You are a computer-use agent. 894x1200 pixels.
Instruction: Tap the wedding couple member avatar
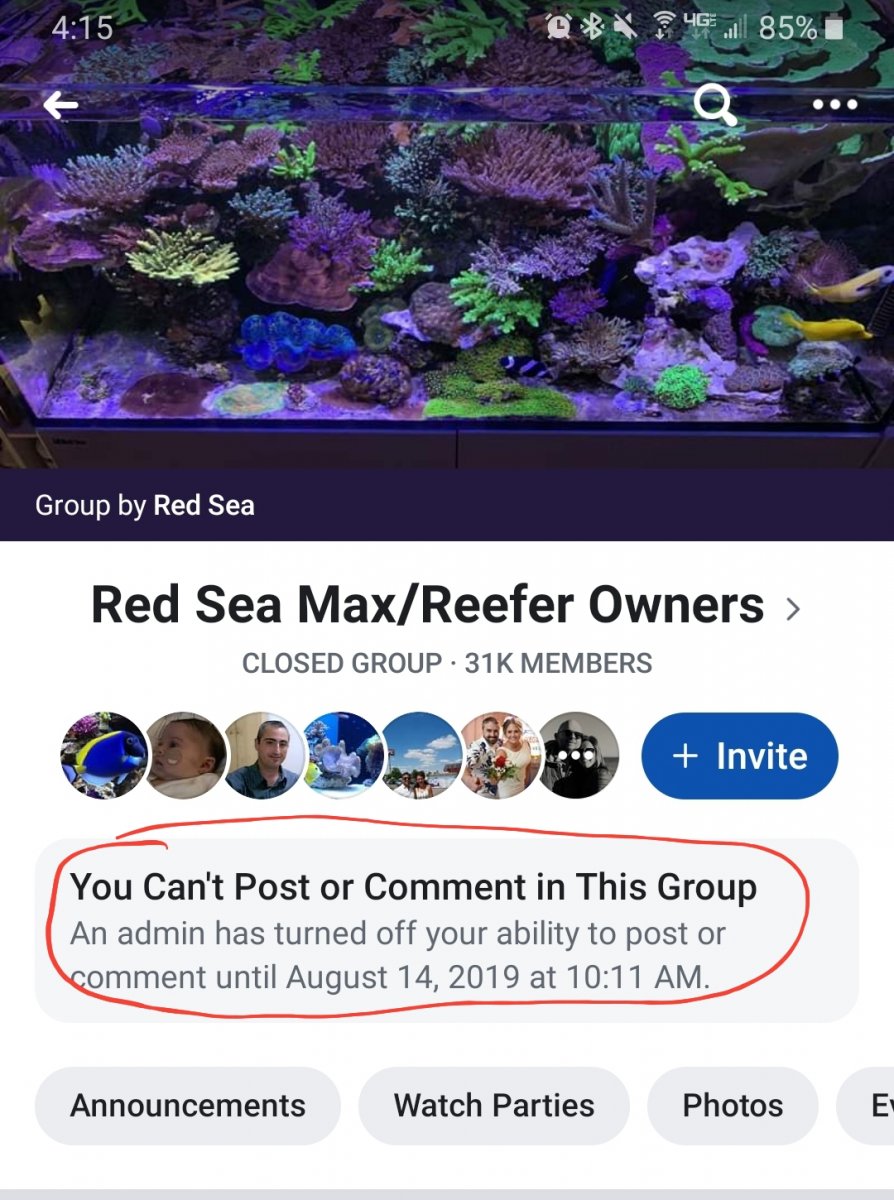(x=501, y=755)
